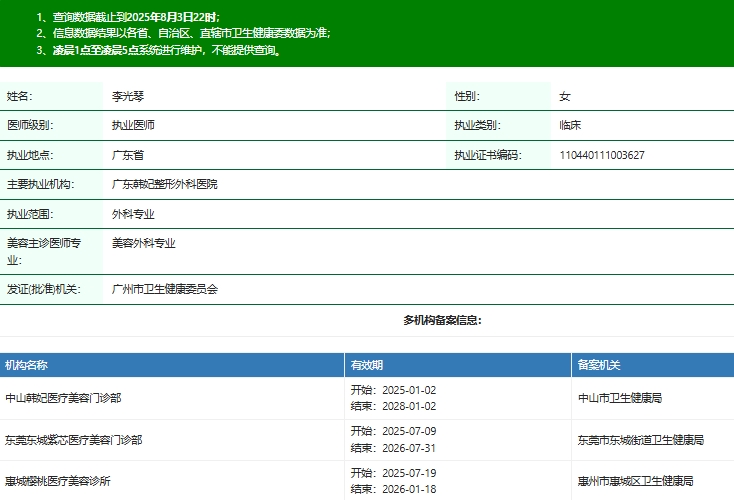Select the authority 中山市卫生健康局

click(620, 398)
